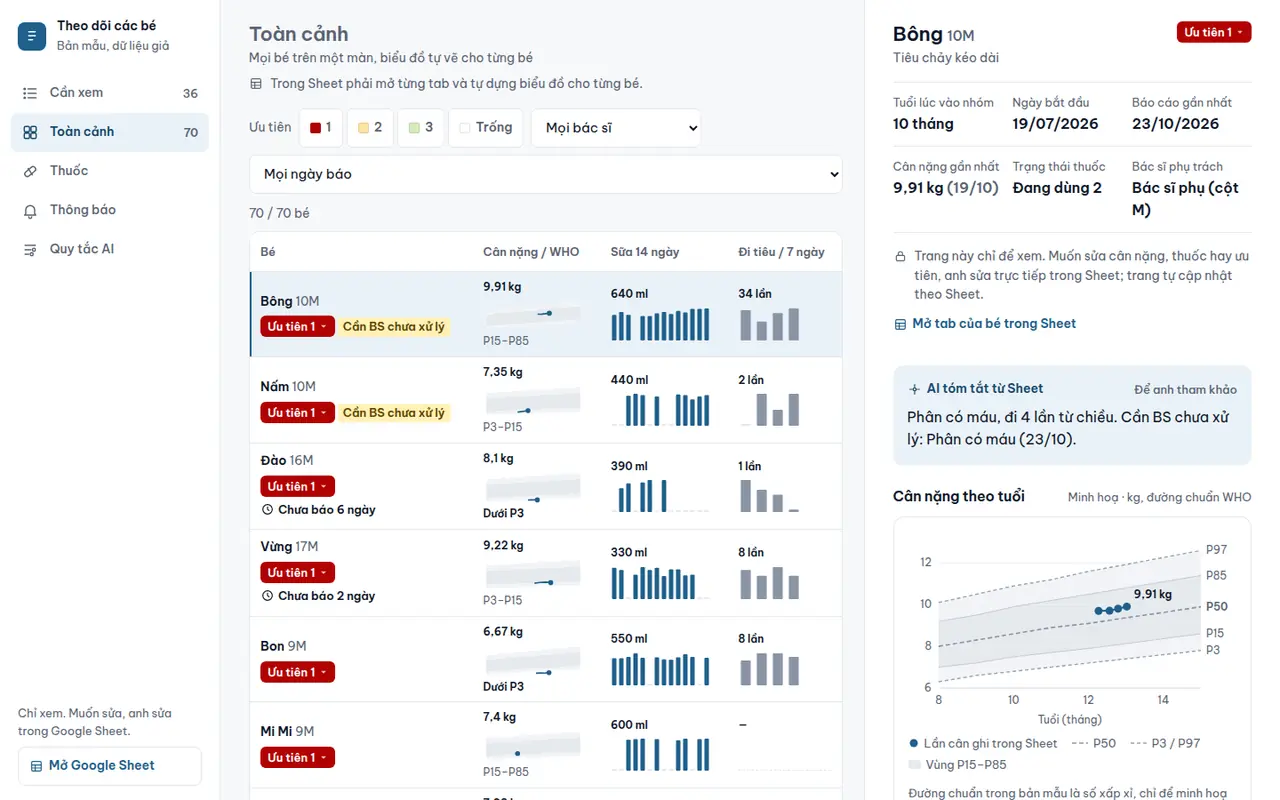This screenshot has height=800, width=1280.
Task: Click the table icon beside Mở tab của bé
Action: 900,324
